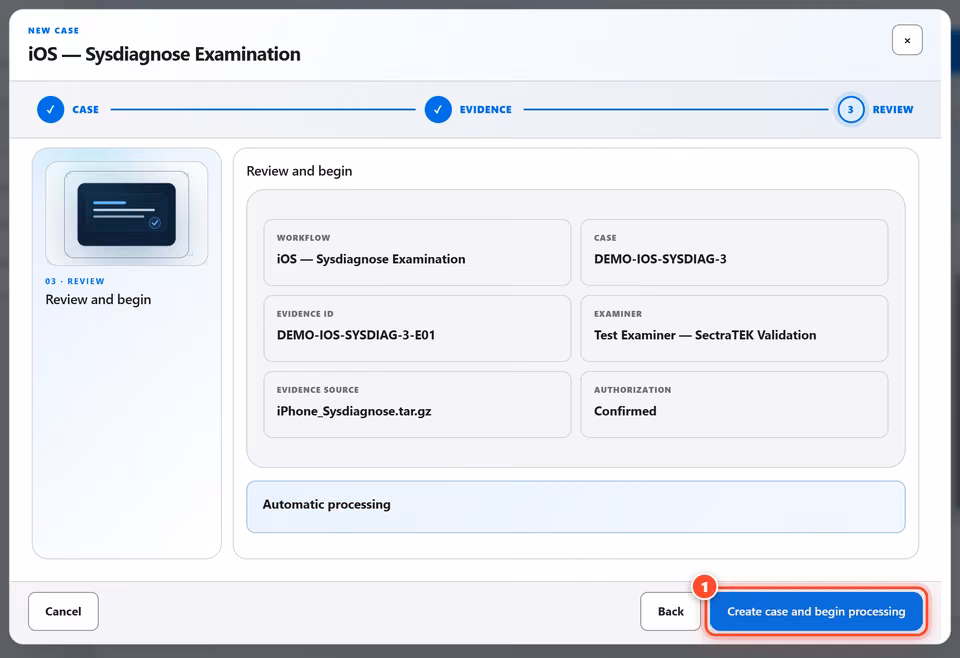Select examiner Test Examiner — SectraTEK Validation

705,335
